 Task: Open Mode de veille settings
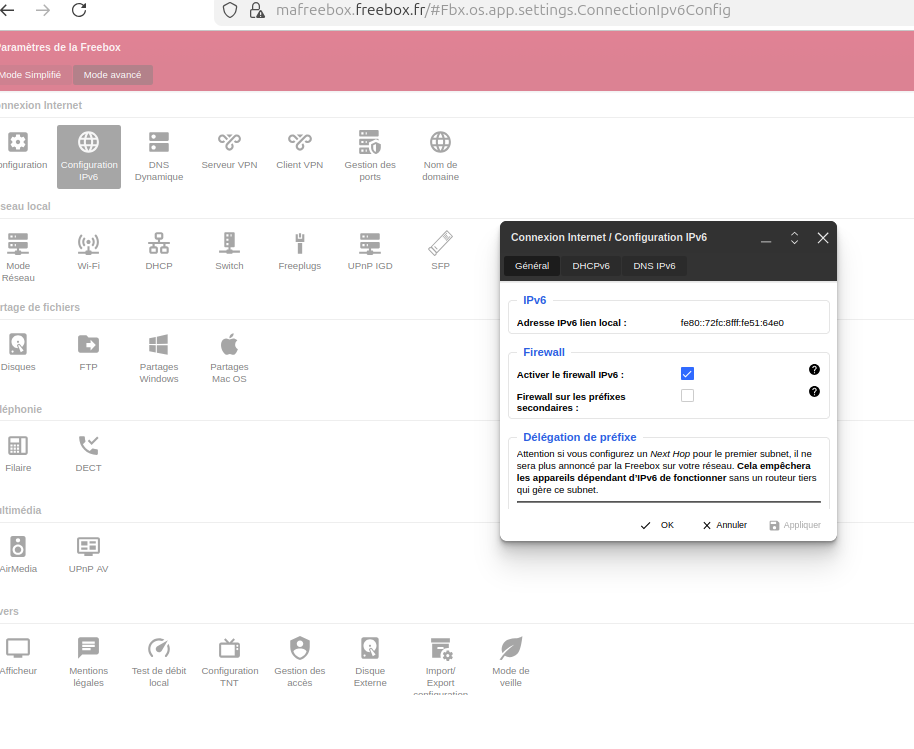[x=511, y=662]
